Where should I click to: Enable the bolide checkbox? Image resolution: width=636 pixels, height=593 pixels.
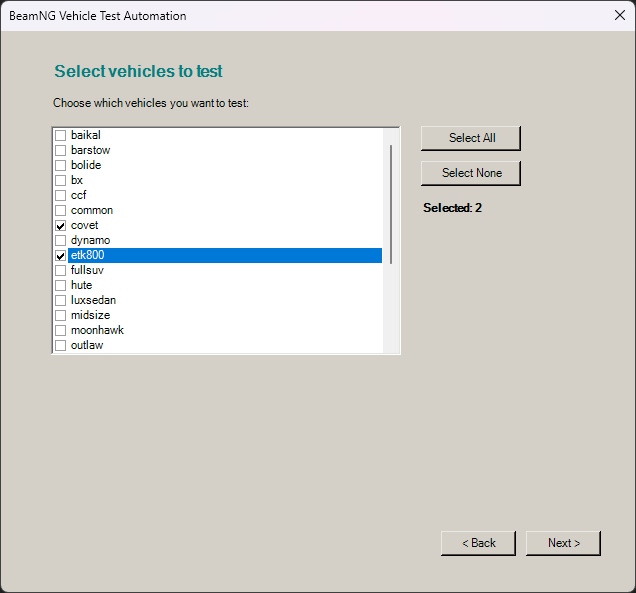[60, 165]
